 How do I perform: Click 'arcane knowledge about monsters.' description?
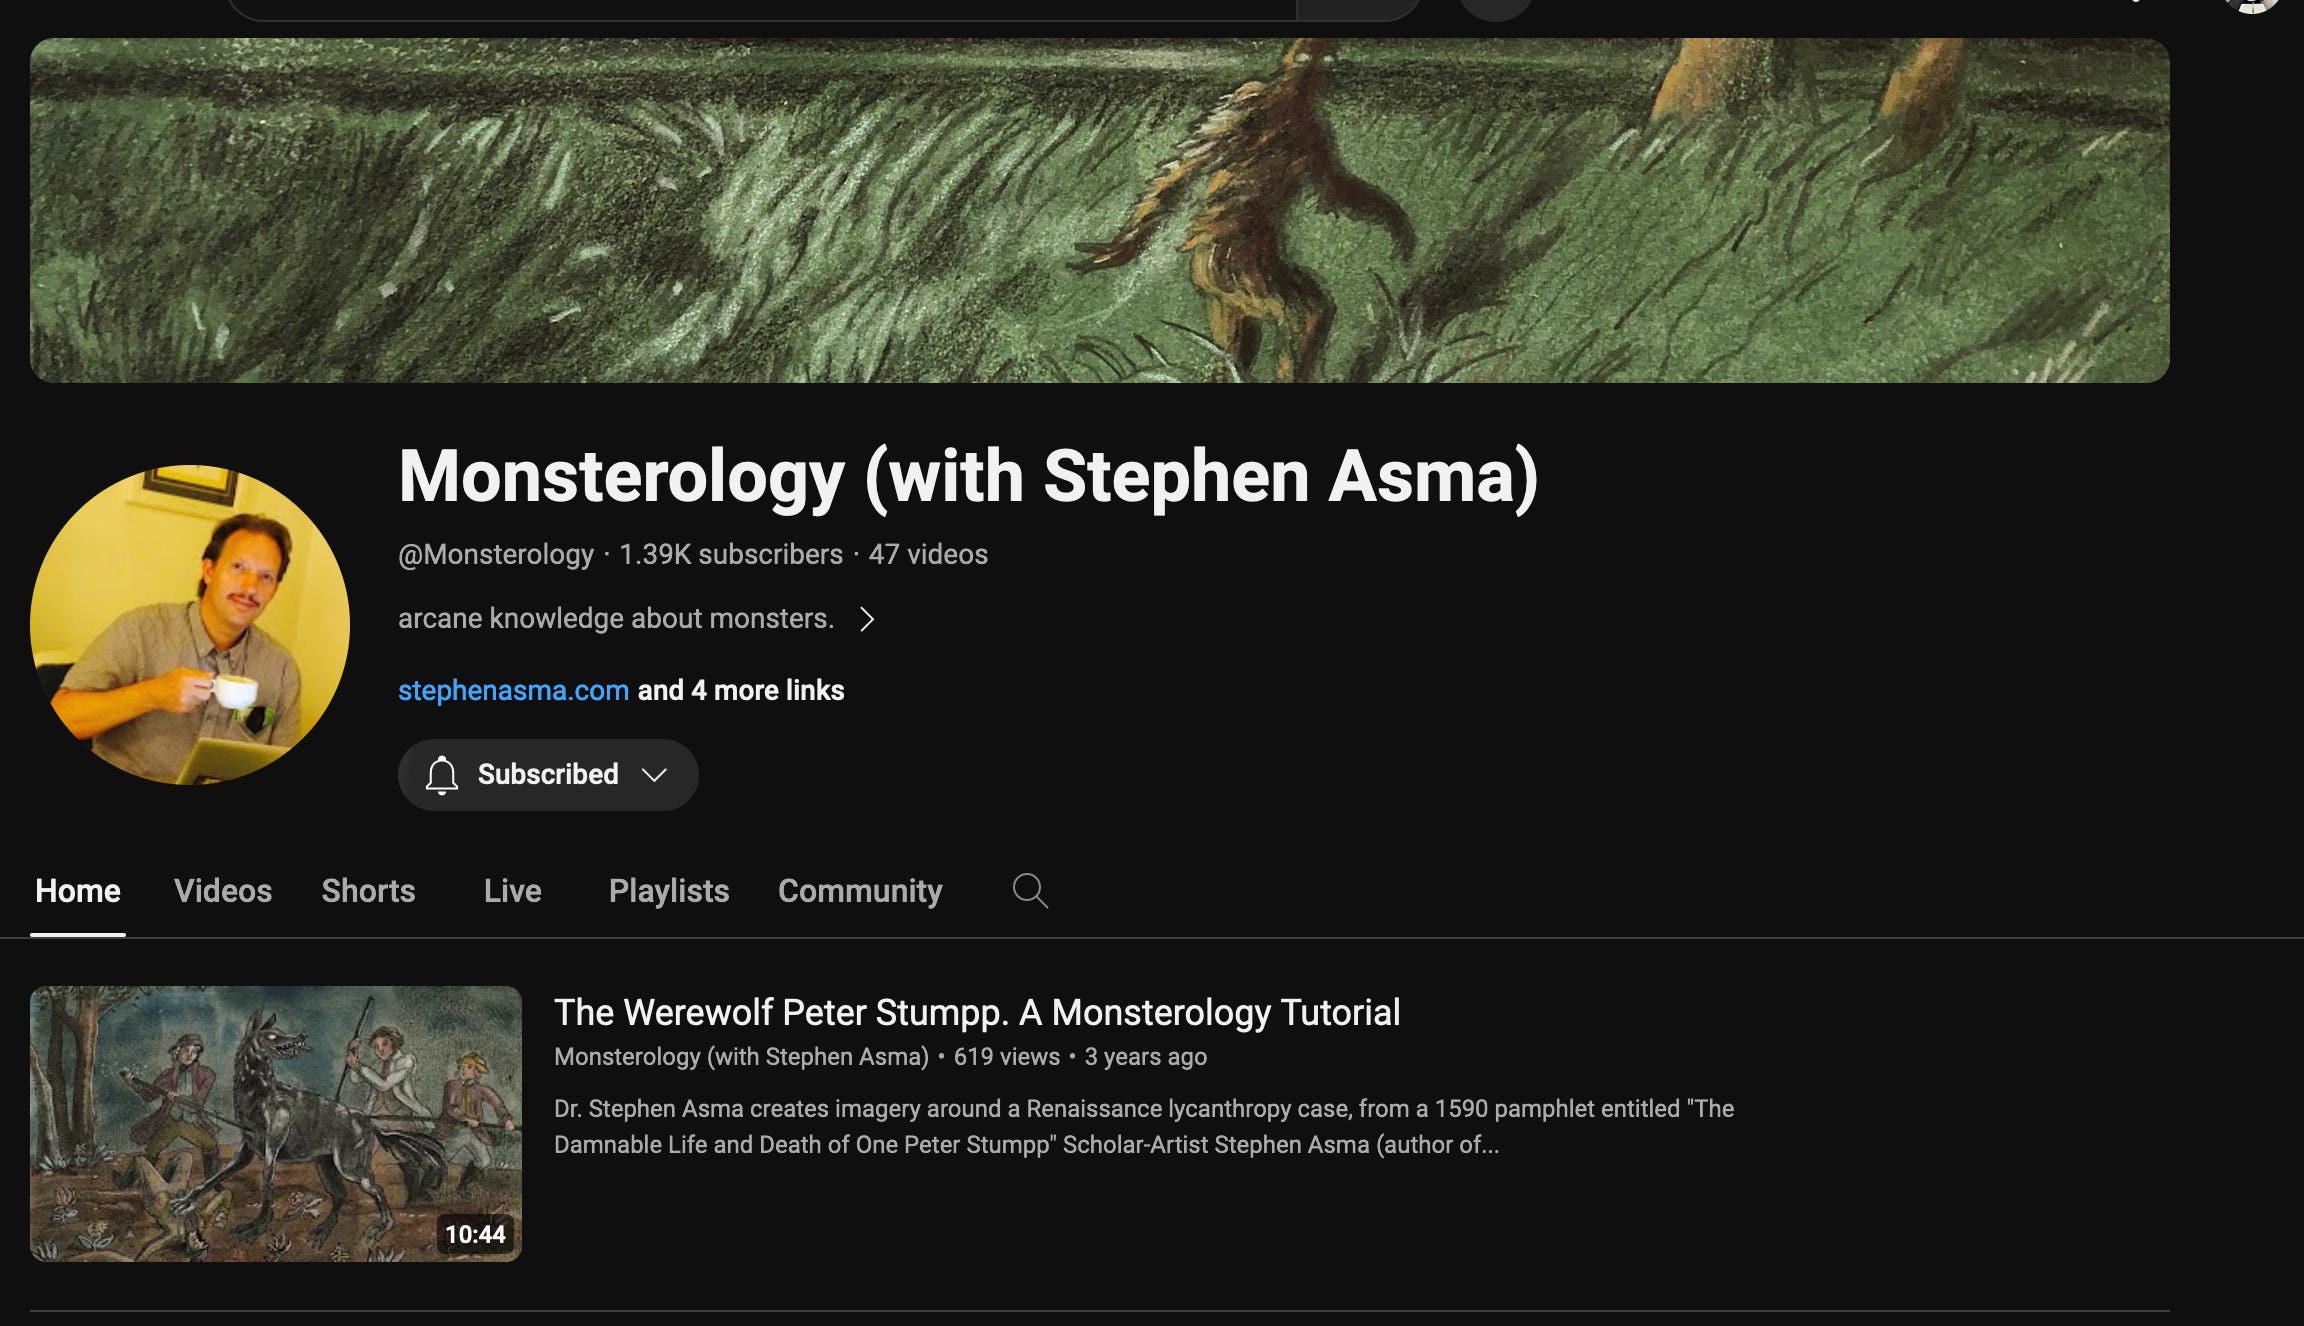coord(616,619)
